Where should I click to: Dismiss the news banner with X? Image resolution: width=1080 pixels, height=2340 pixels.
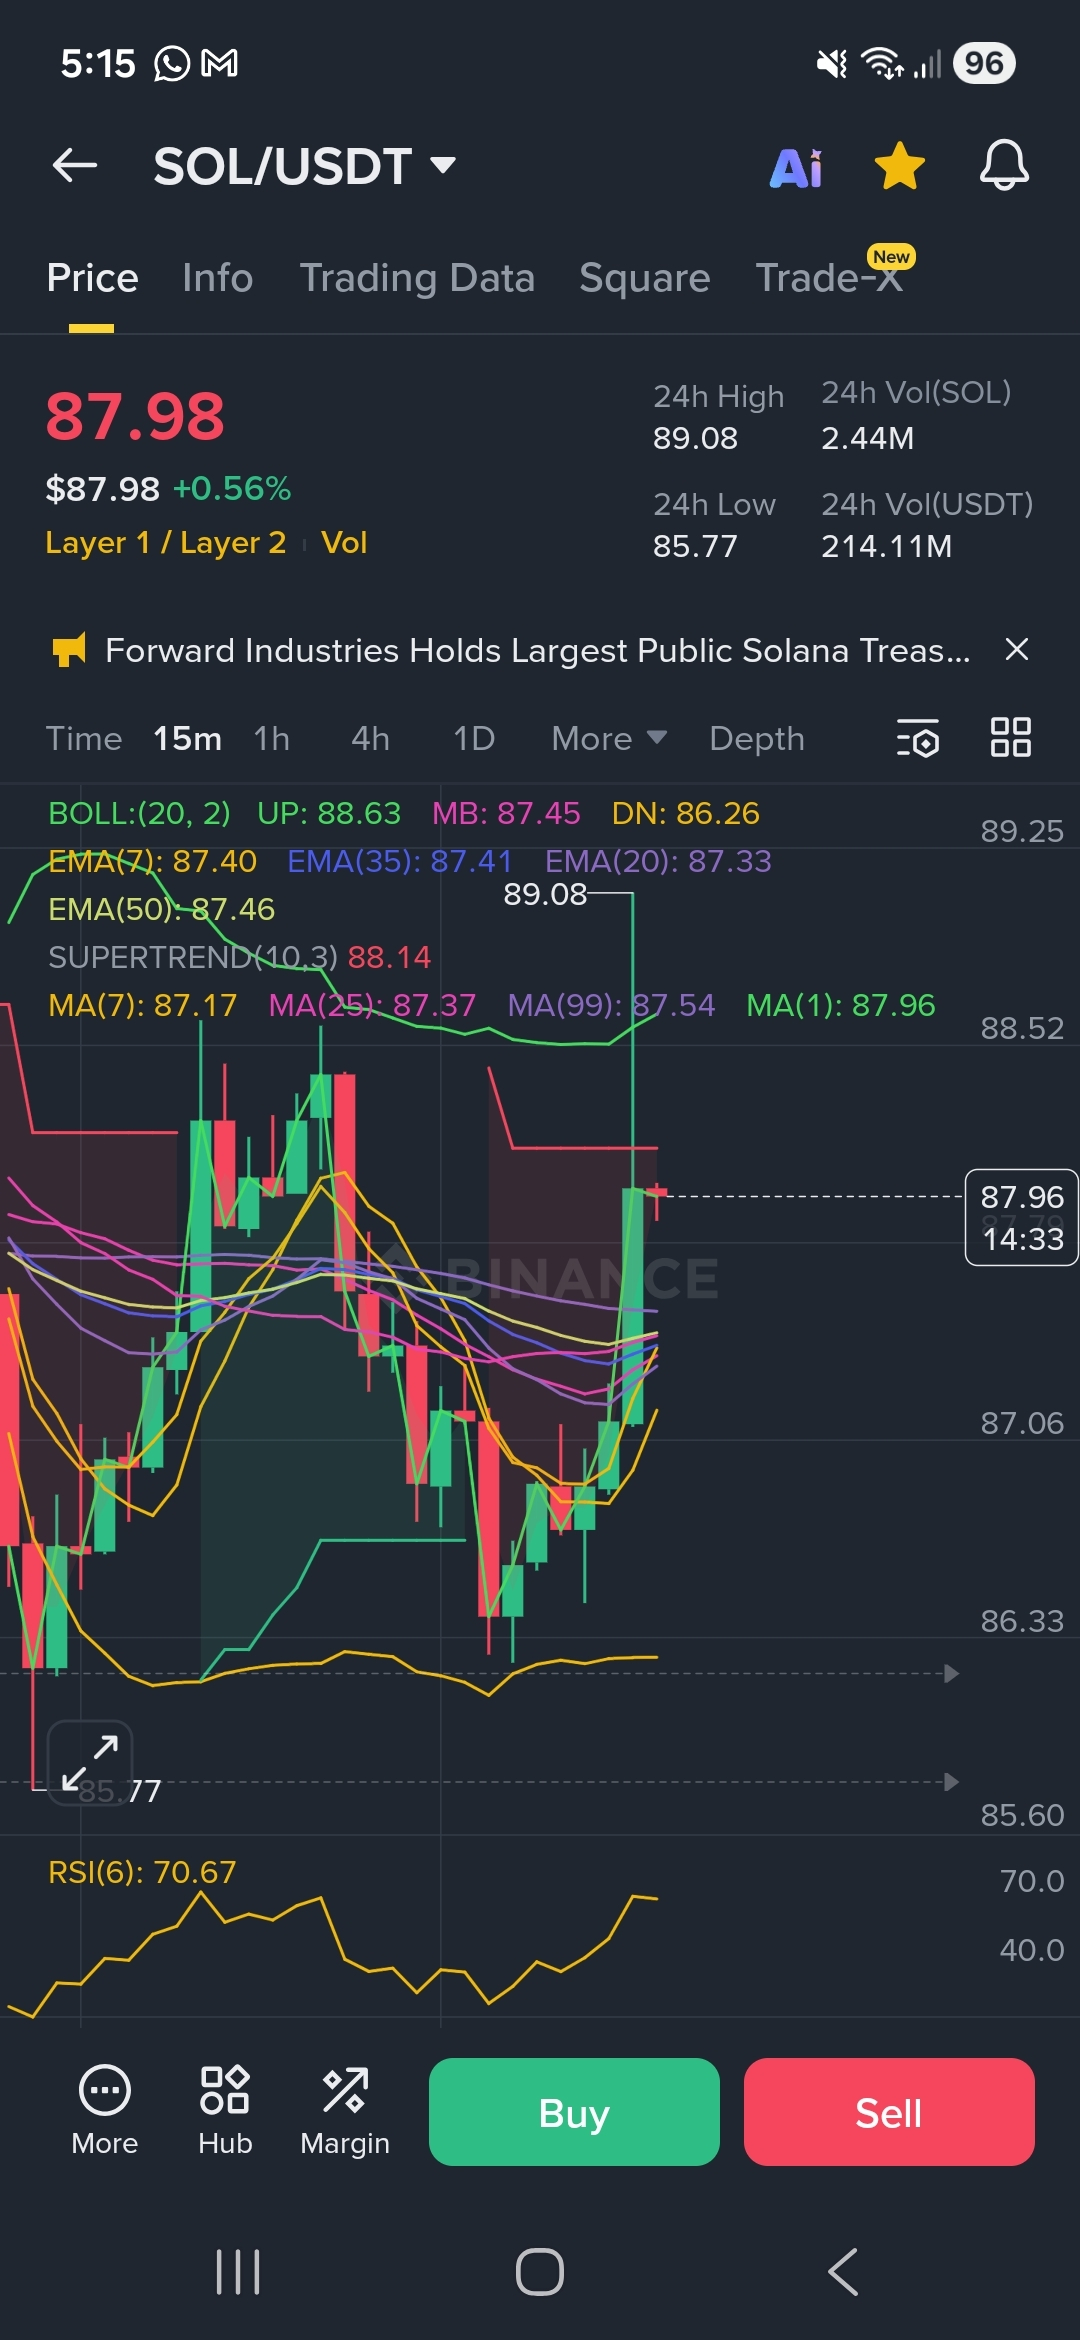coord(1017,650)
